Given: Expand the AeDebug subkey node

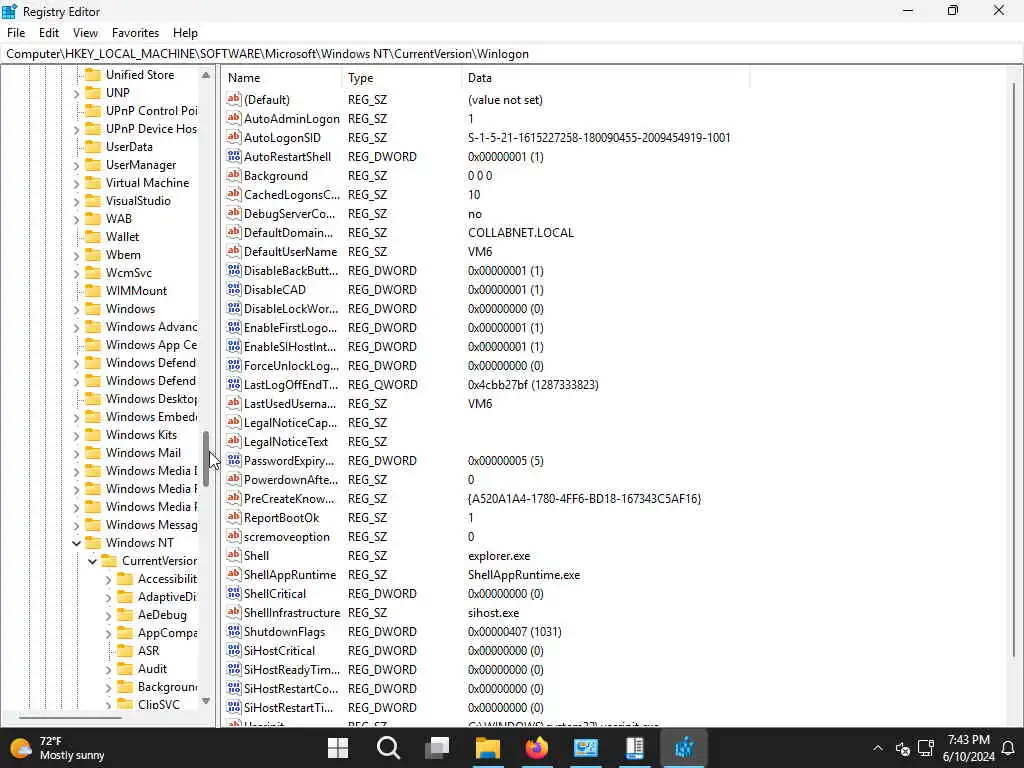Looking at the screenshot, I should point(108,615).
